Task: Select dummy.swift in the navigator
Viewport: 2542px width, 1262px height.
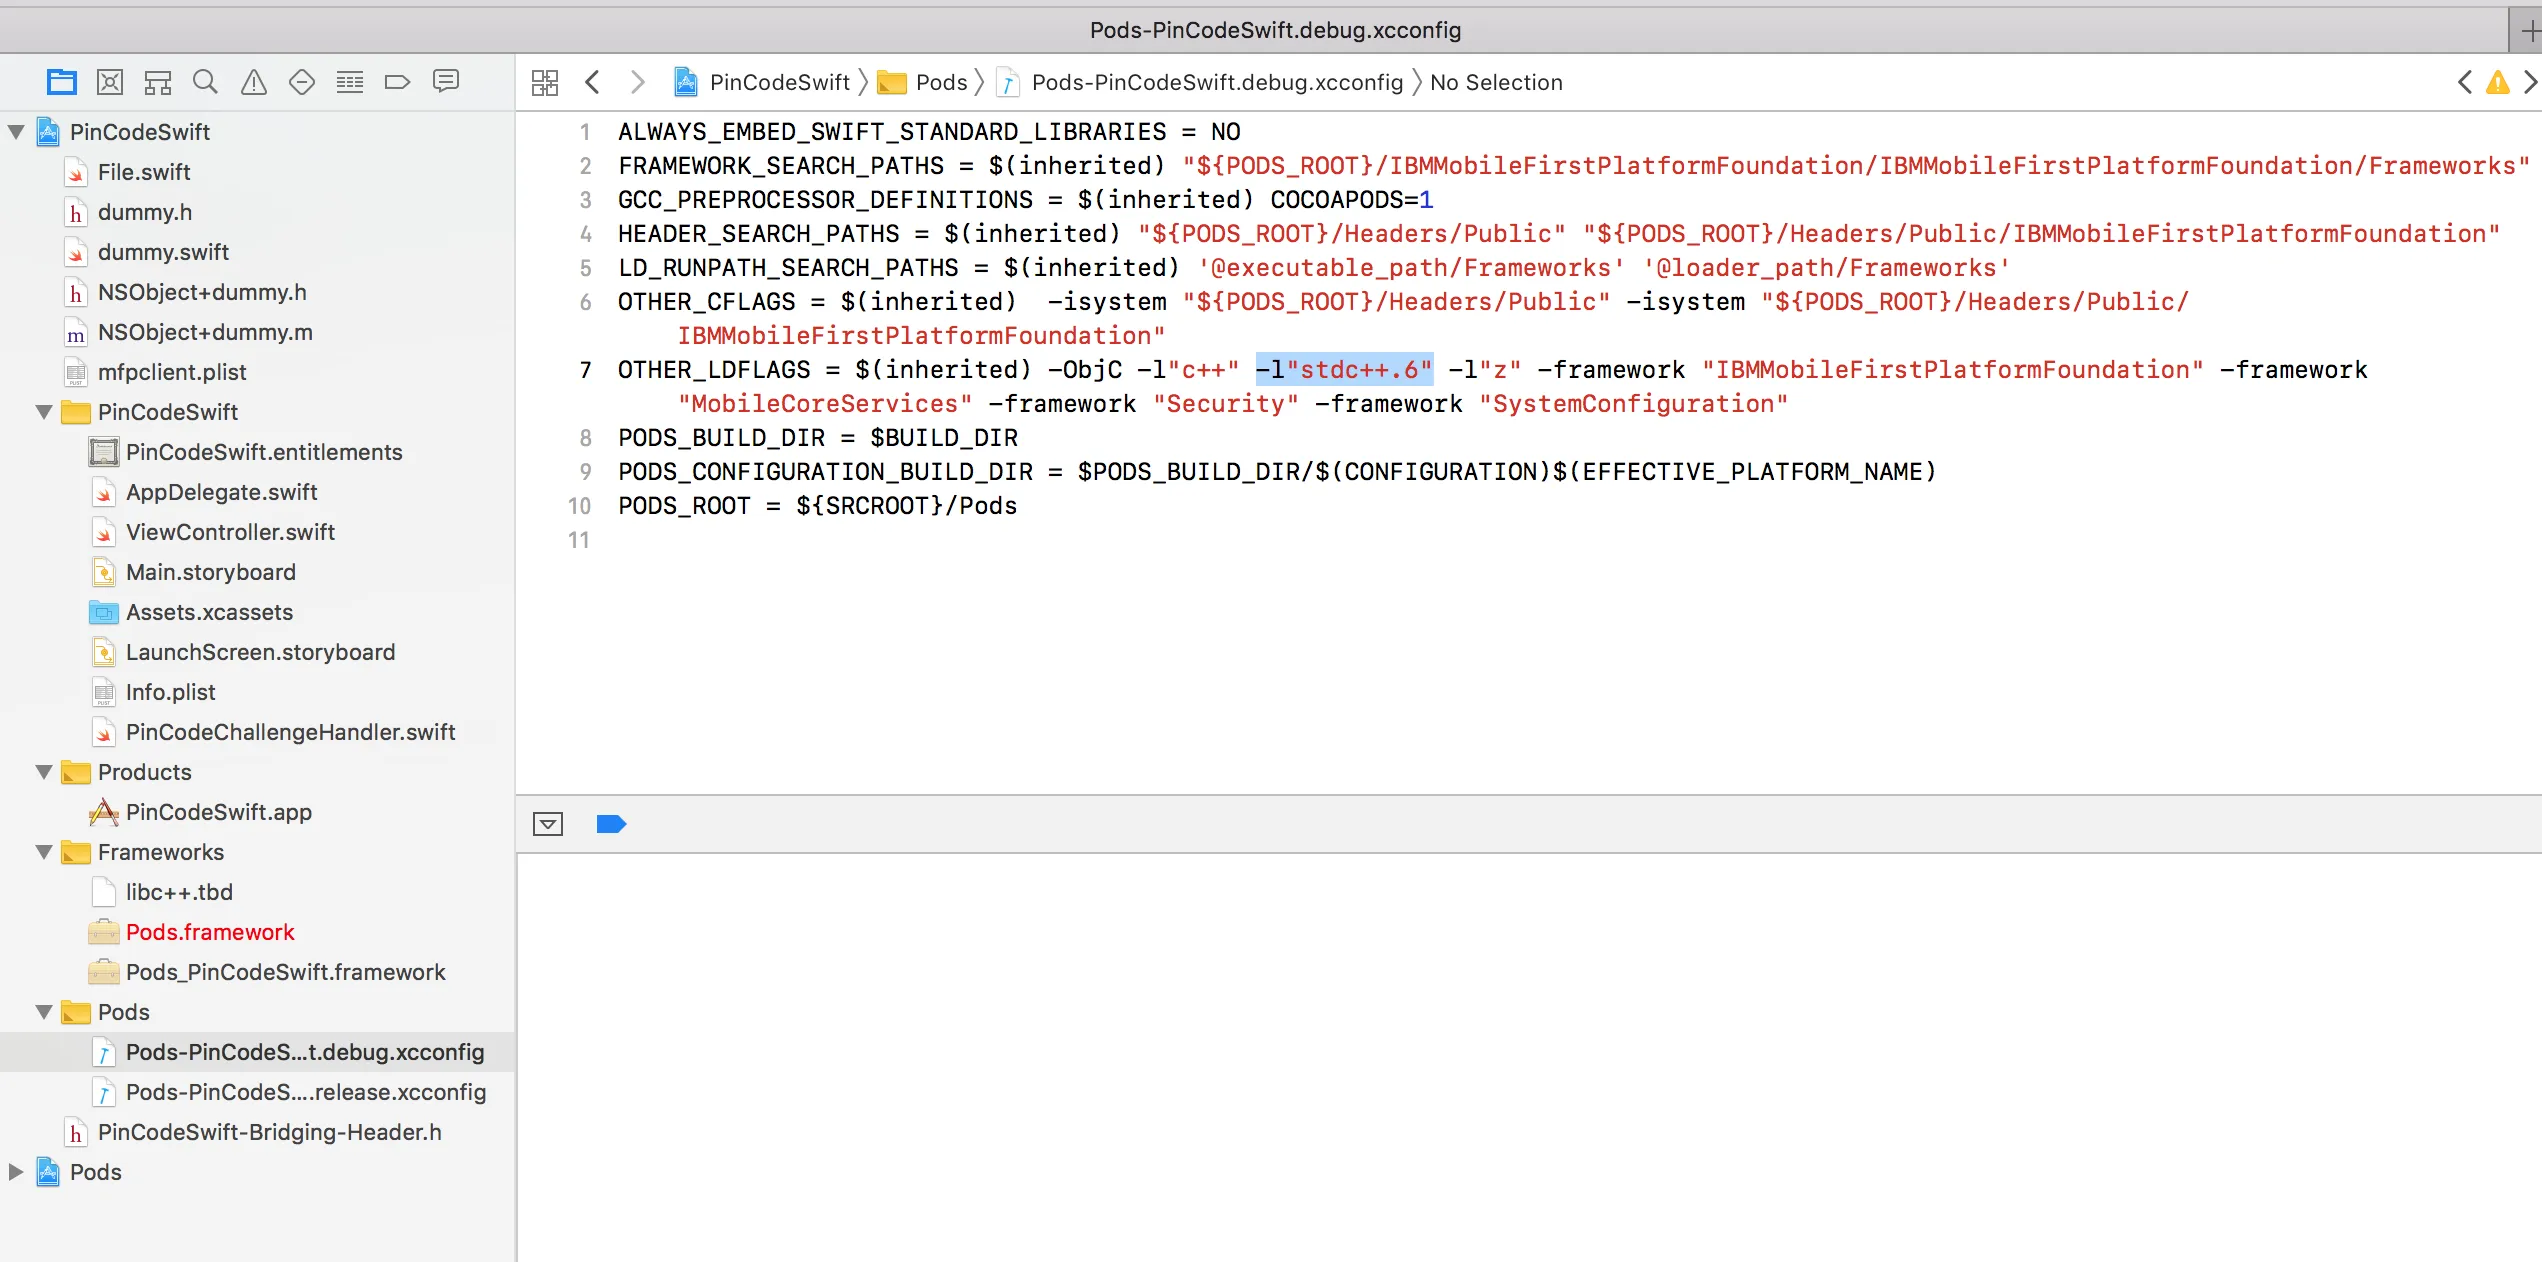Action: (x=163, y=252)
